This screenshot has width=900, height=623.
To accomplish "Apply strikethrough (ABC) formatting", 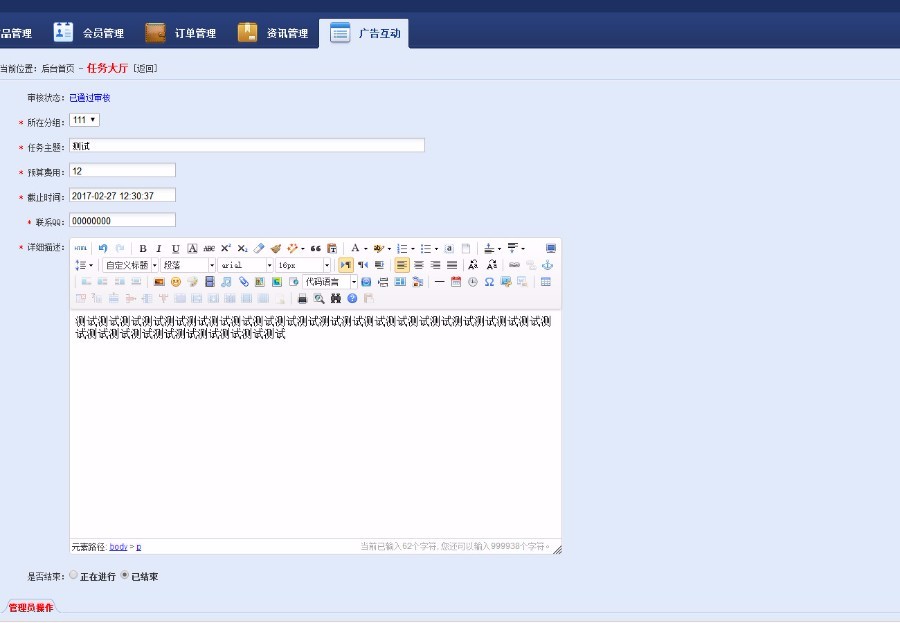I will click(209, 249).
